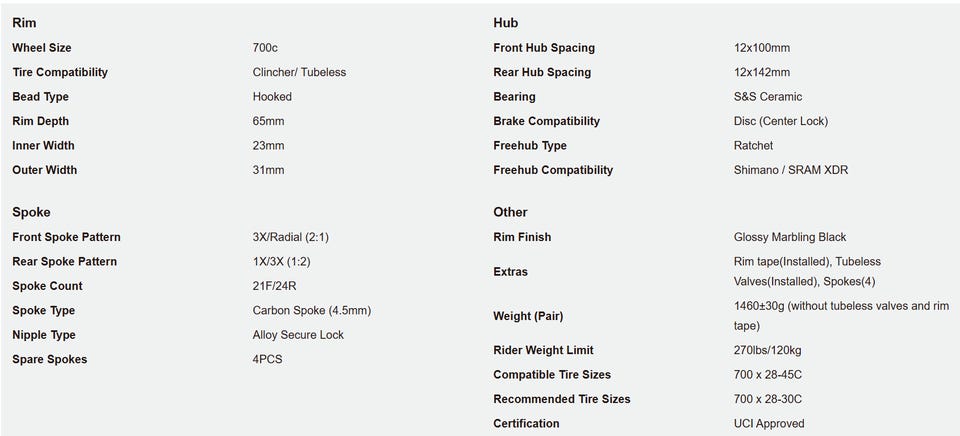Click the Alloy Secure Lock value
This screenshot has width=960, height=436.
[298, 335]
